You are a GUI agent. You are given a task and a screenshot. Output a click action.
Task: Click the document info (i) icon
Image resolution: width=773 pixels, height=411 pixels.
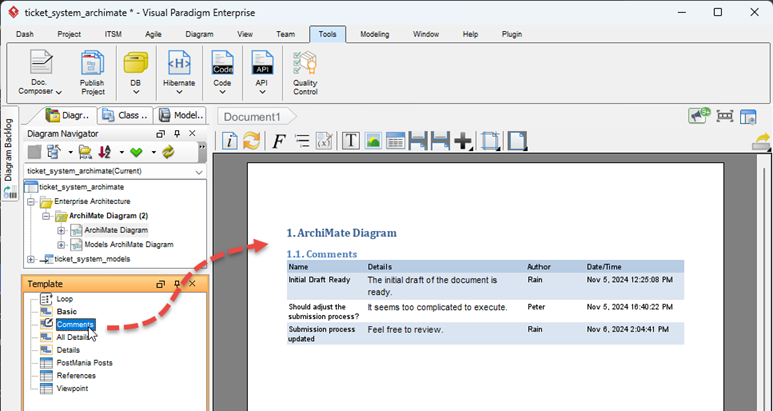(x=230, y=141)
